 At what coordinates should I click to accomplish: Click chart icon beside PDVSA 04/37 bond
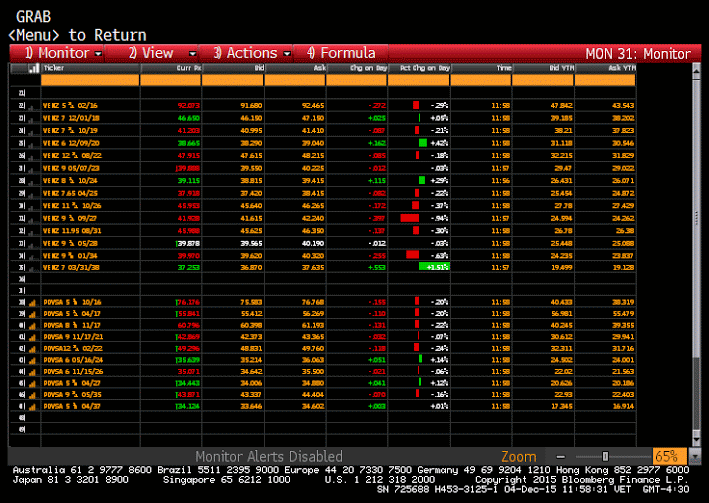click(32, 407)
